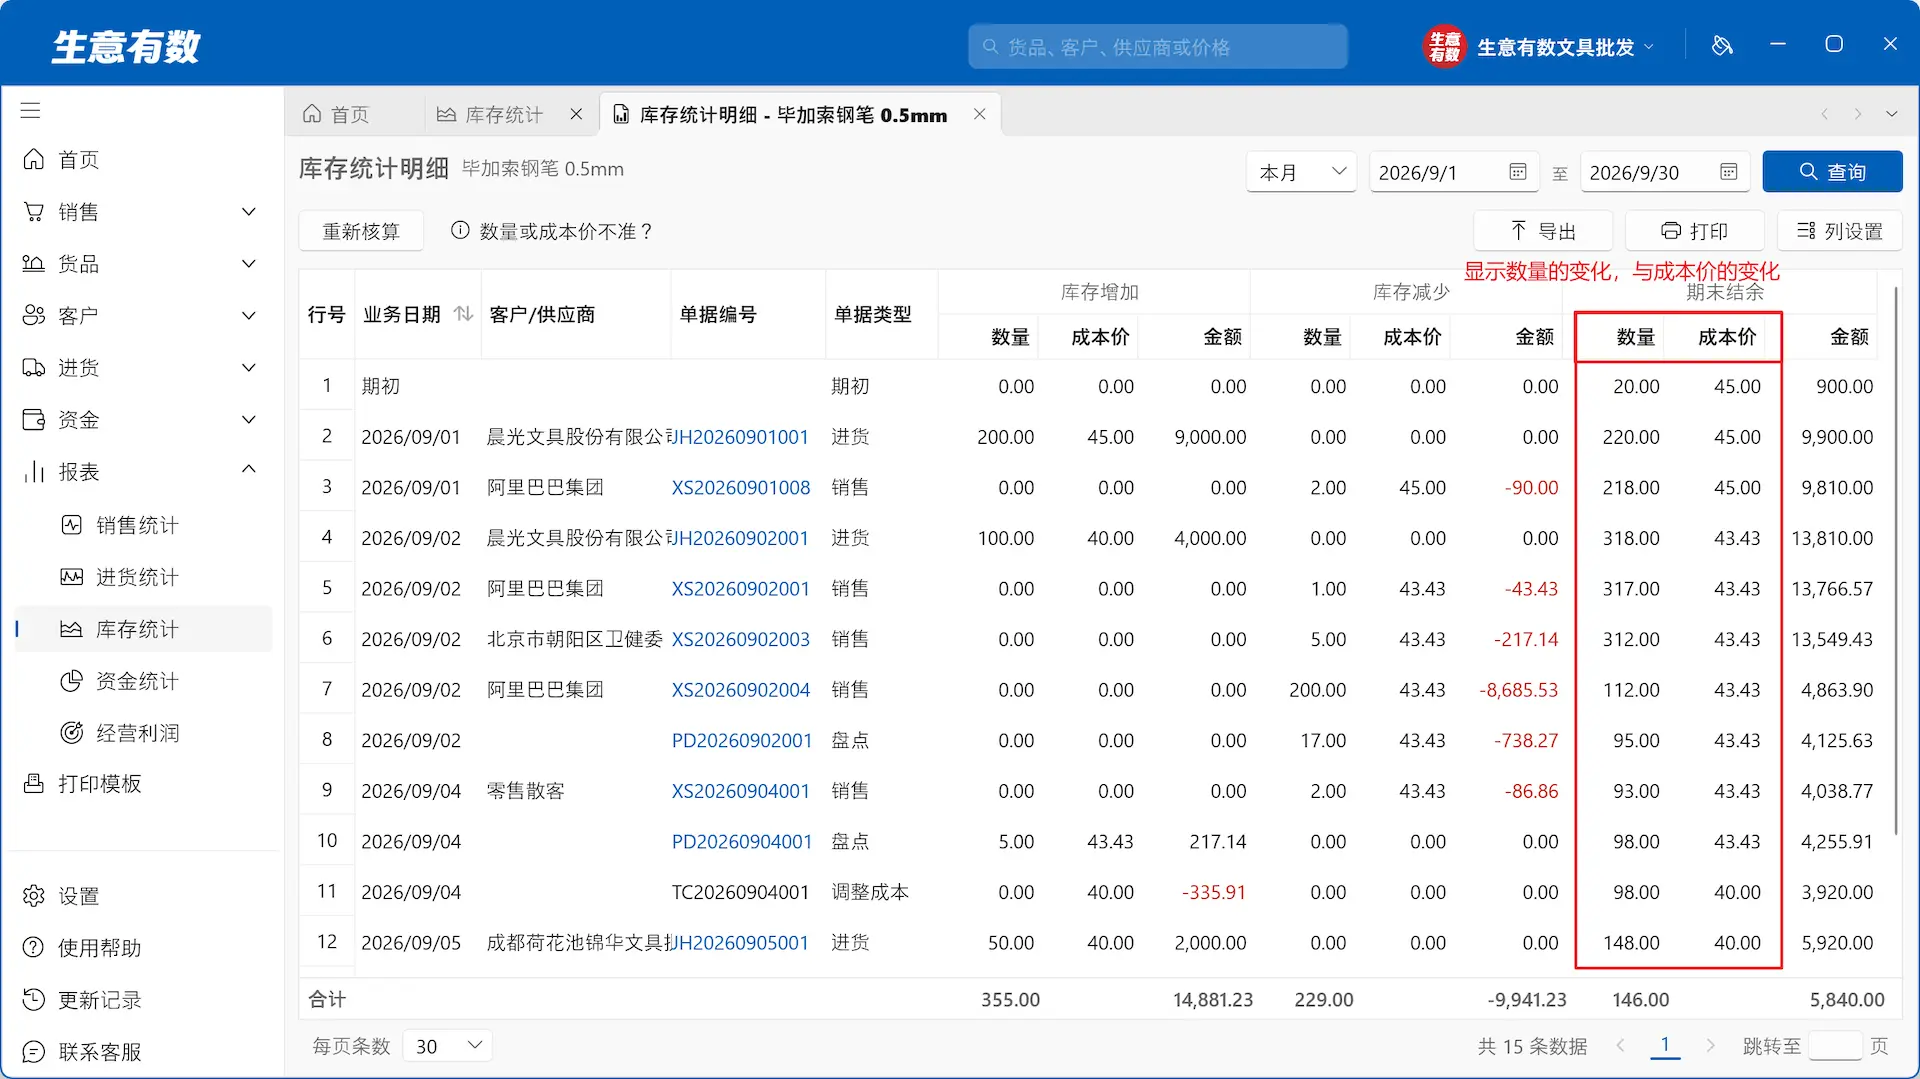Open 更新记录 changelog

99,1000
